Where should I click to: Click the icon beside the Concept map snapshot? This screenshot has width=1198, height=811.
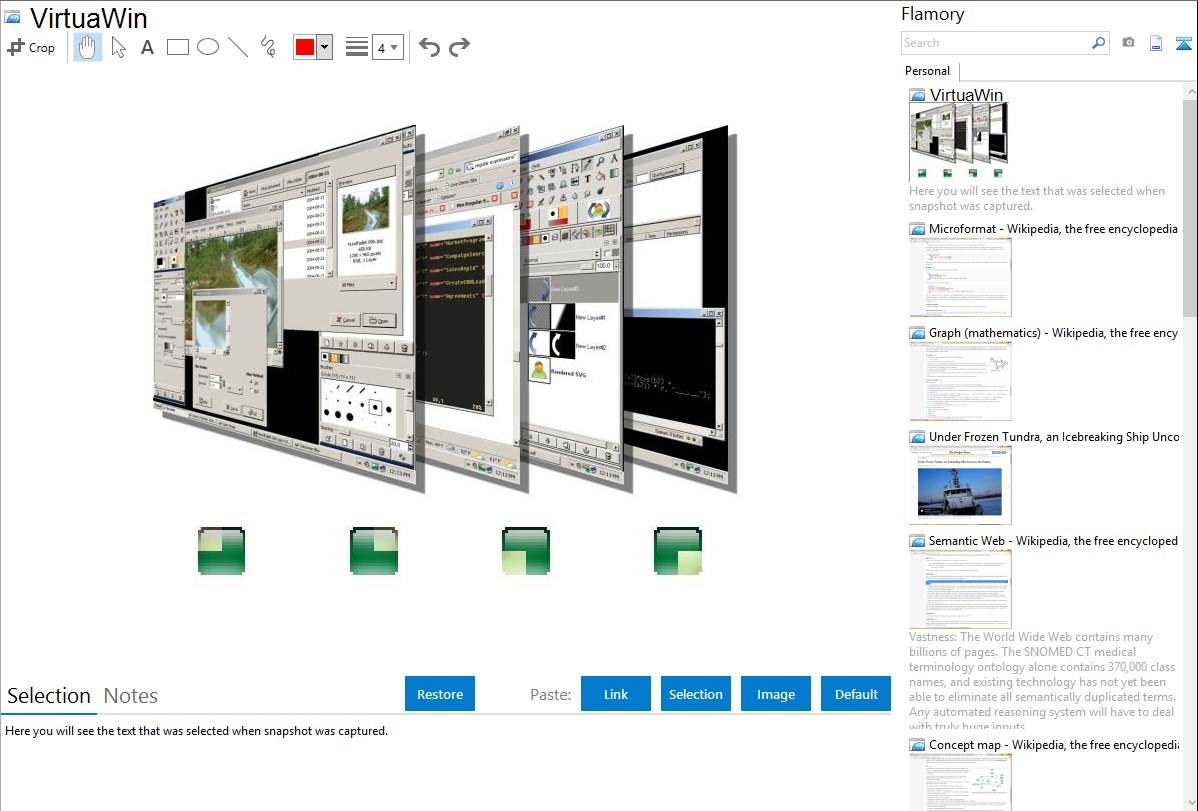(917, 744)
